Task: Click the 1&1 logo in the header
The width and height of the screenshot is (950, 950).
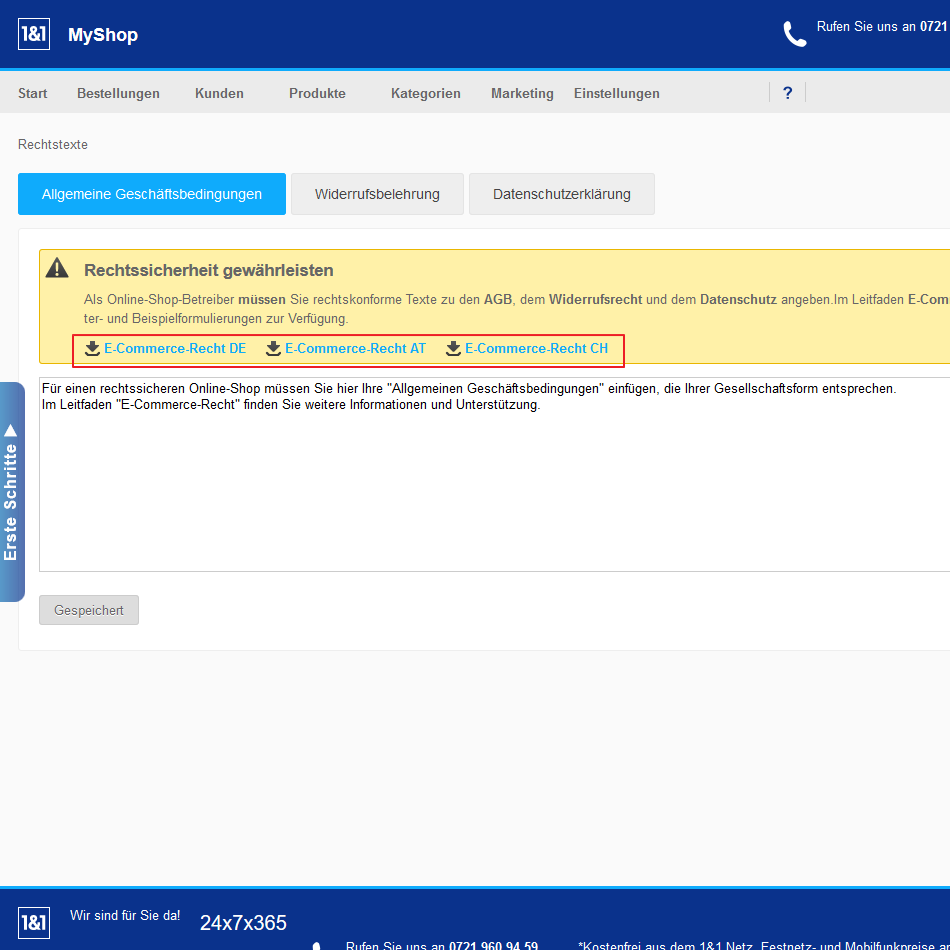Action: pyautogui.click(x=33, y=34)
